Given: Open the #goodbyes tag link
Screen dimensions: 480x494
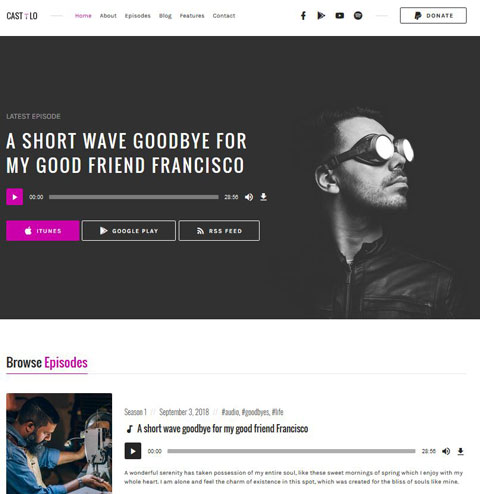Looking at the screenshot, I should point(255,412).
